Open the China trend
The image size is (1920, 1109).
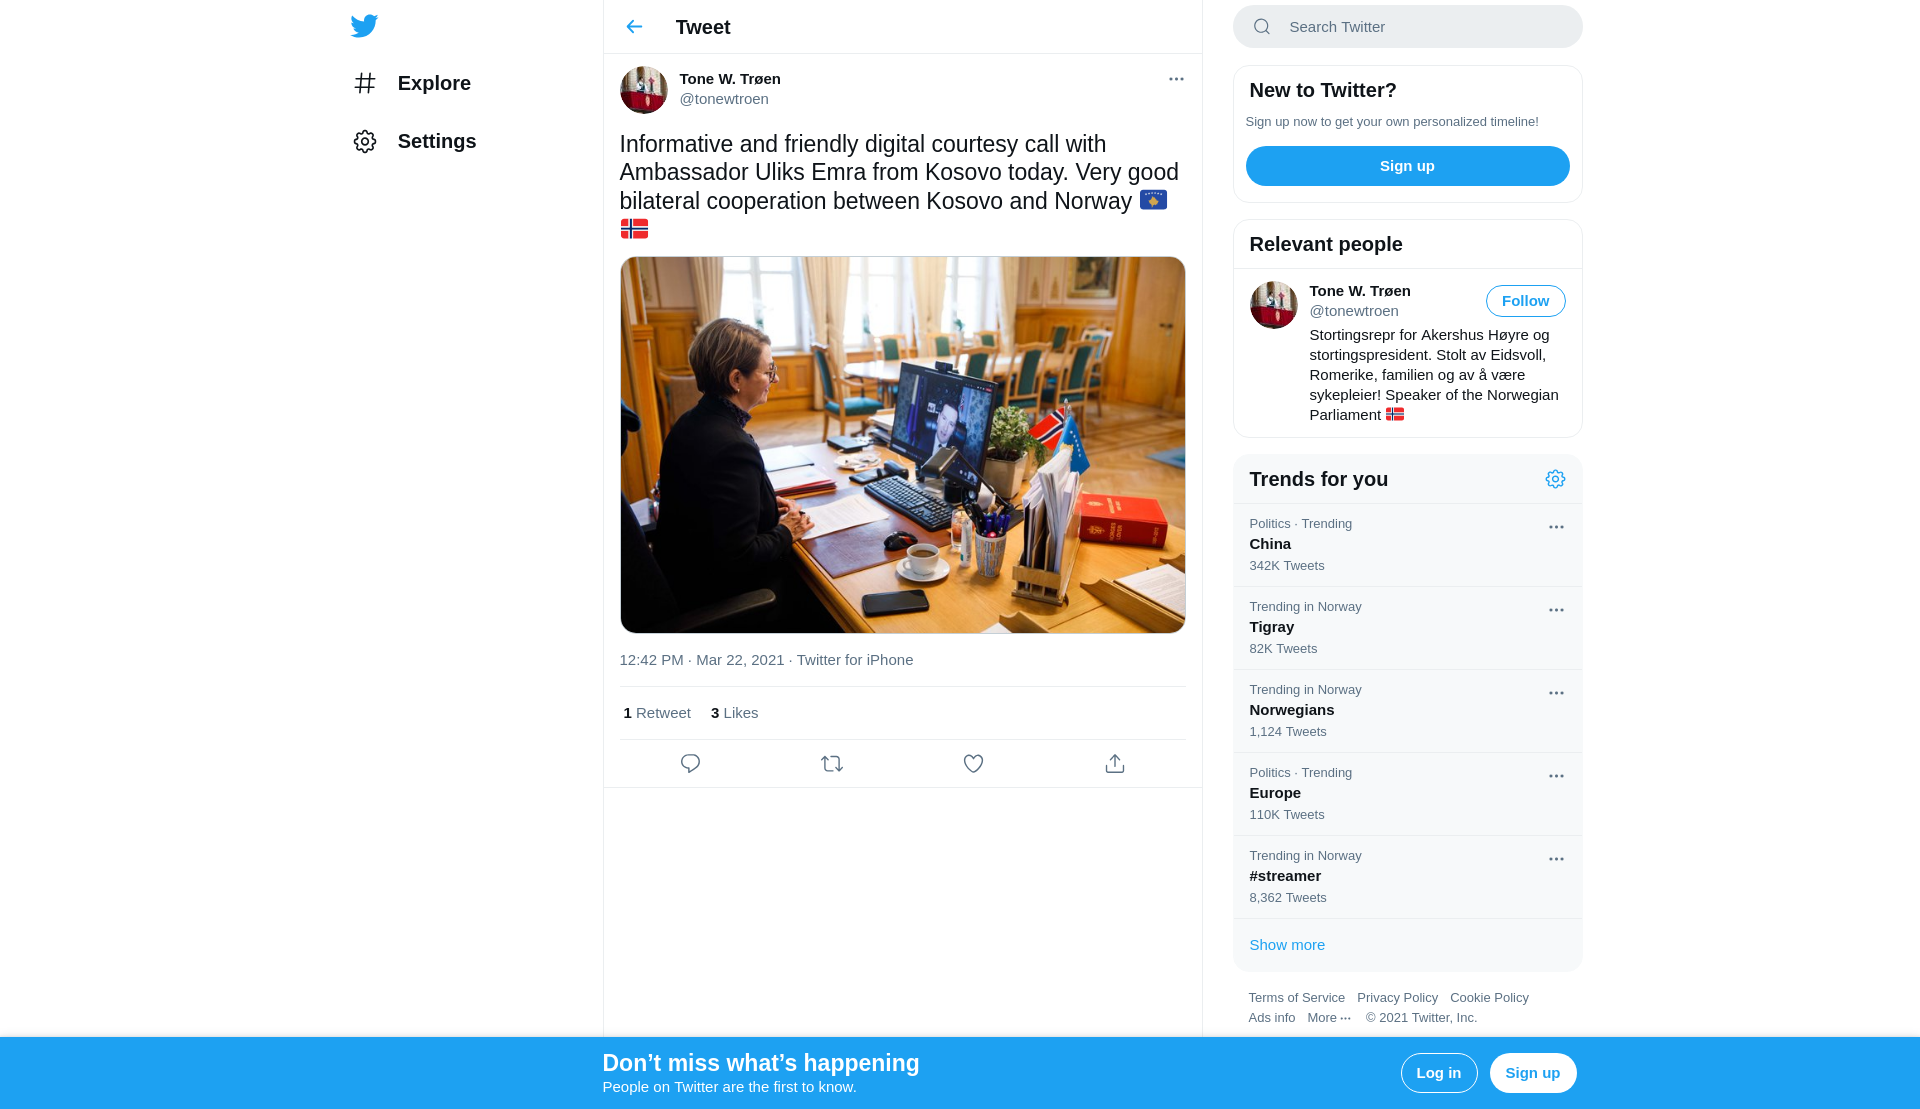pyautogui.click(x=1408, y=545)
